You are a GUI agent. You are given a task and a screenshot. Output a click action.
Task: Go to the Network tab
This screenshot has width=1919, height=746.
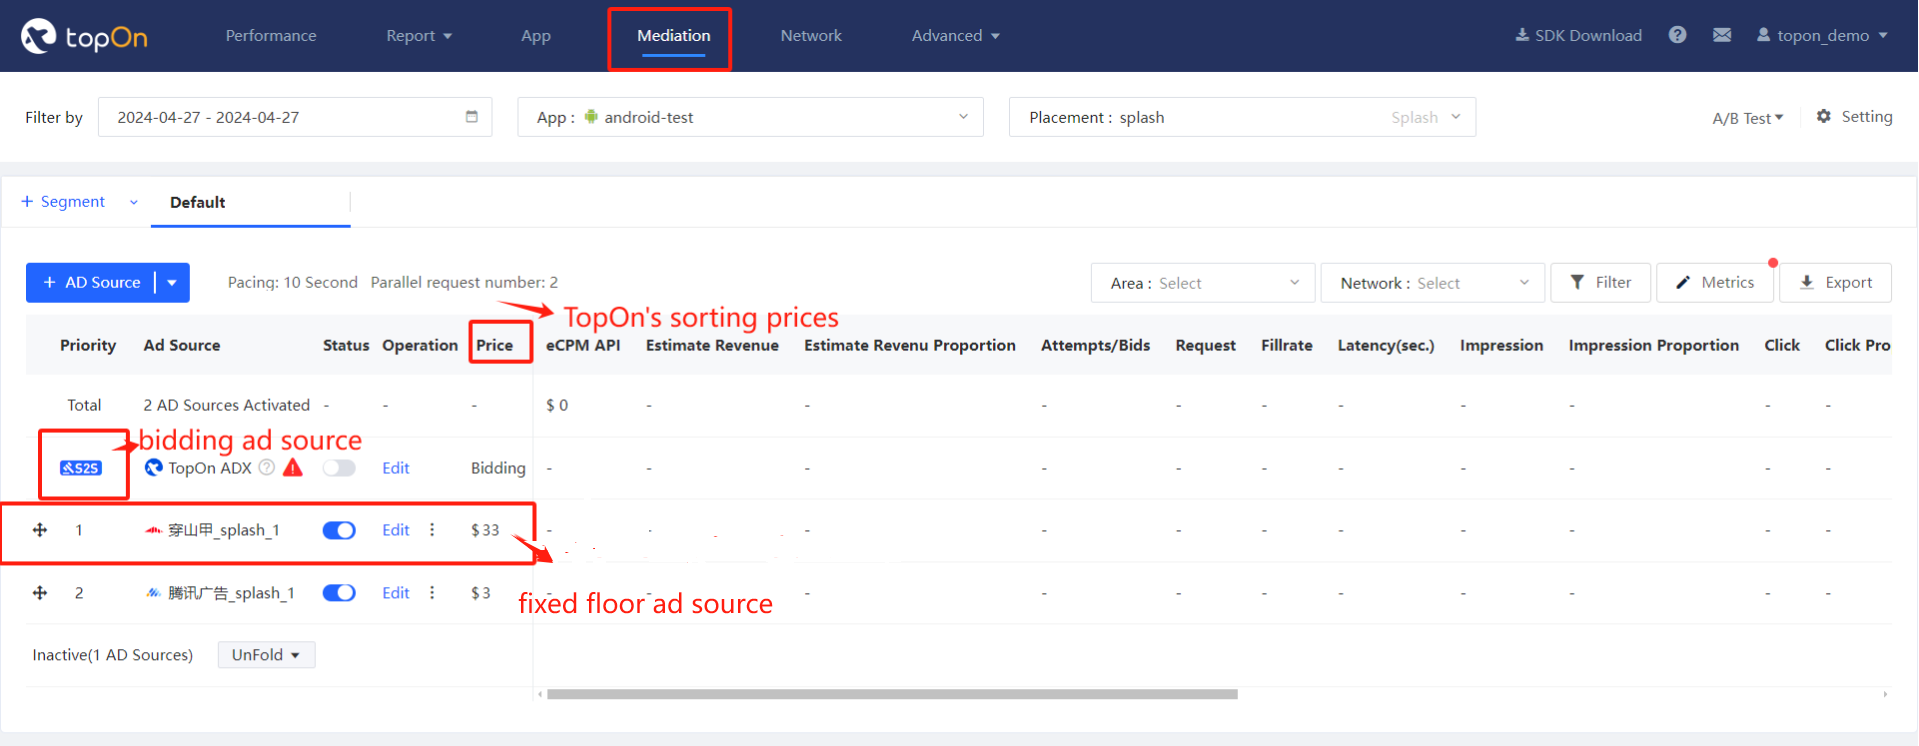pyautogui.click(x=811, y=36)
